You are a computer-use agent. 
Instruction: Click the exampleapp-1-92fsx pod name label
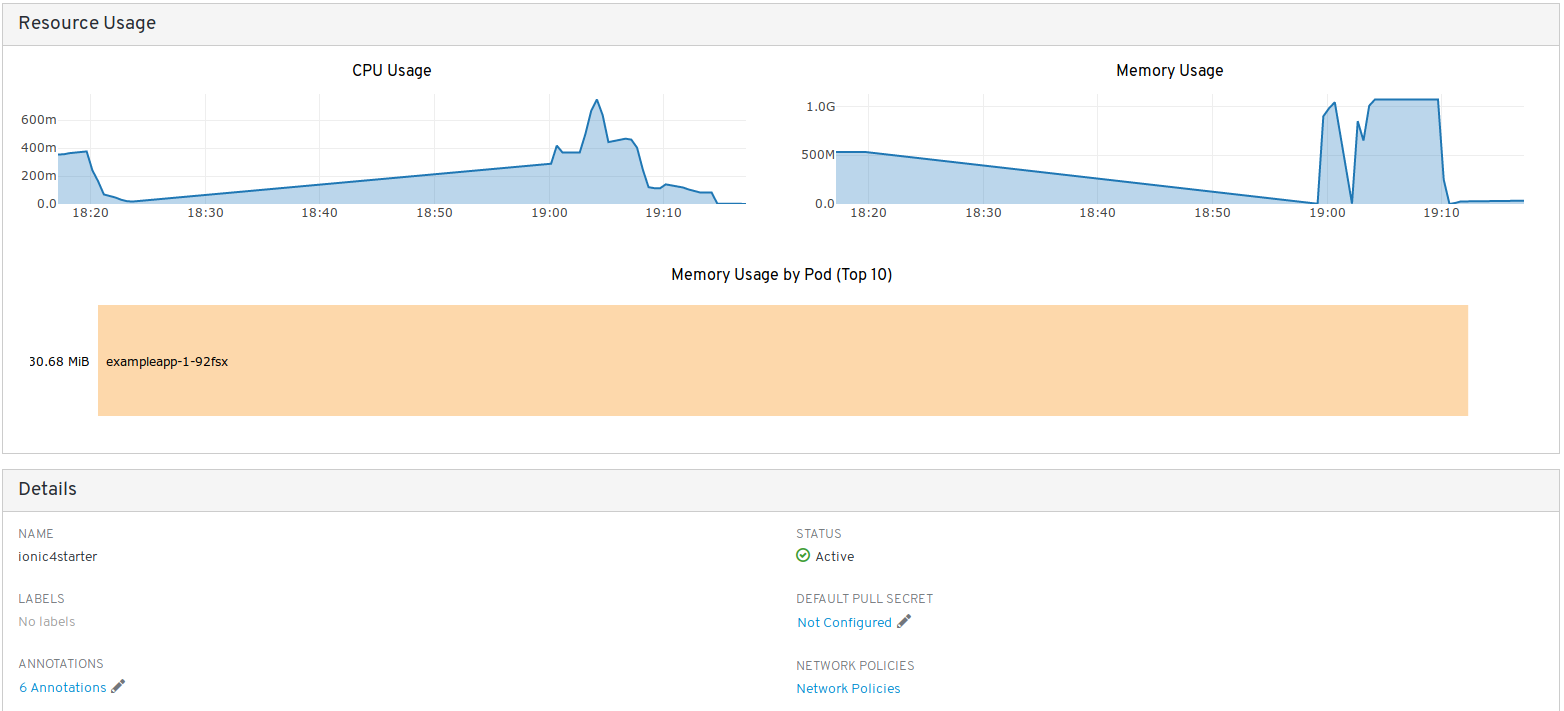pyautogui.click(x=167, y=362)
